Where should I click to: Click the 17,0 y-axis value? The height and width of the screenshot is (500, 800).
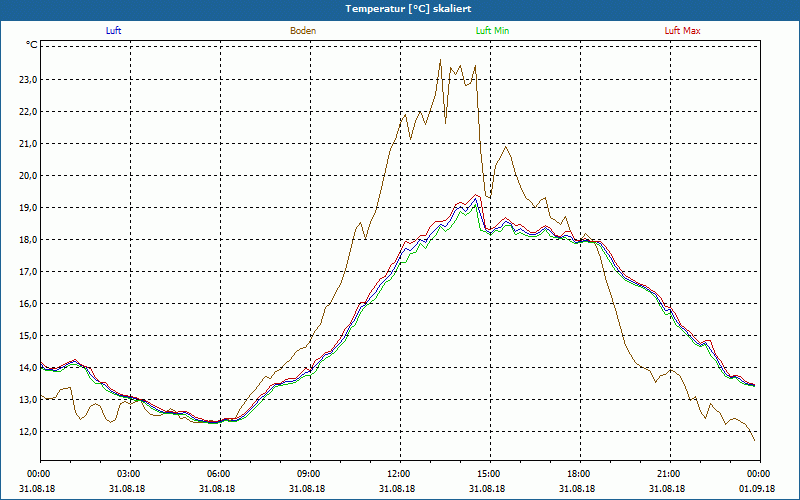28,272
